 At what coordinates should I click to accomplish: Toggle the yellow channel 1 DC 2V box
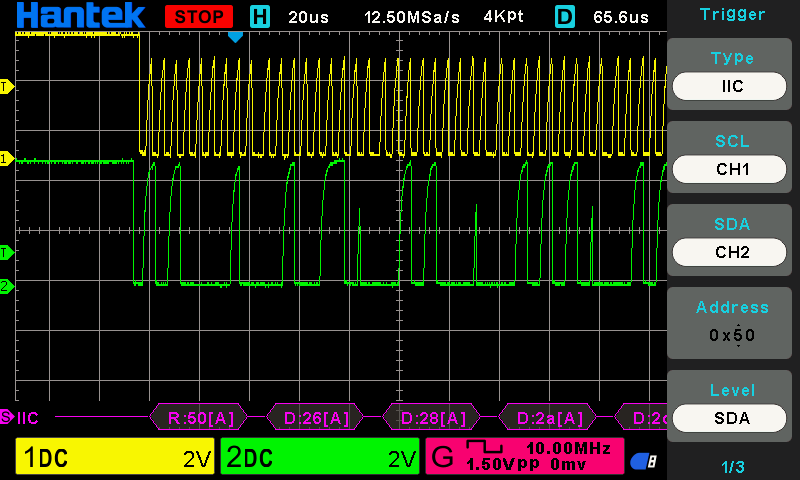click(x=115, y=458)
